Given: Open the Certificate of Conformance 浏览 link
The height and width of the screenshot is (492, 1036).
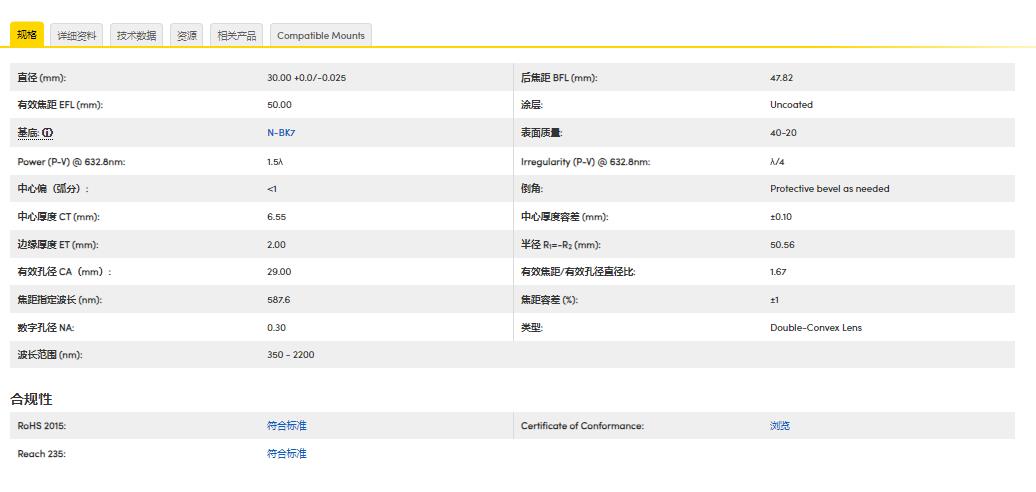Looking at the screenshot, I should 780,426.
